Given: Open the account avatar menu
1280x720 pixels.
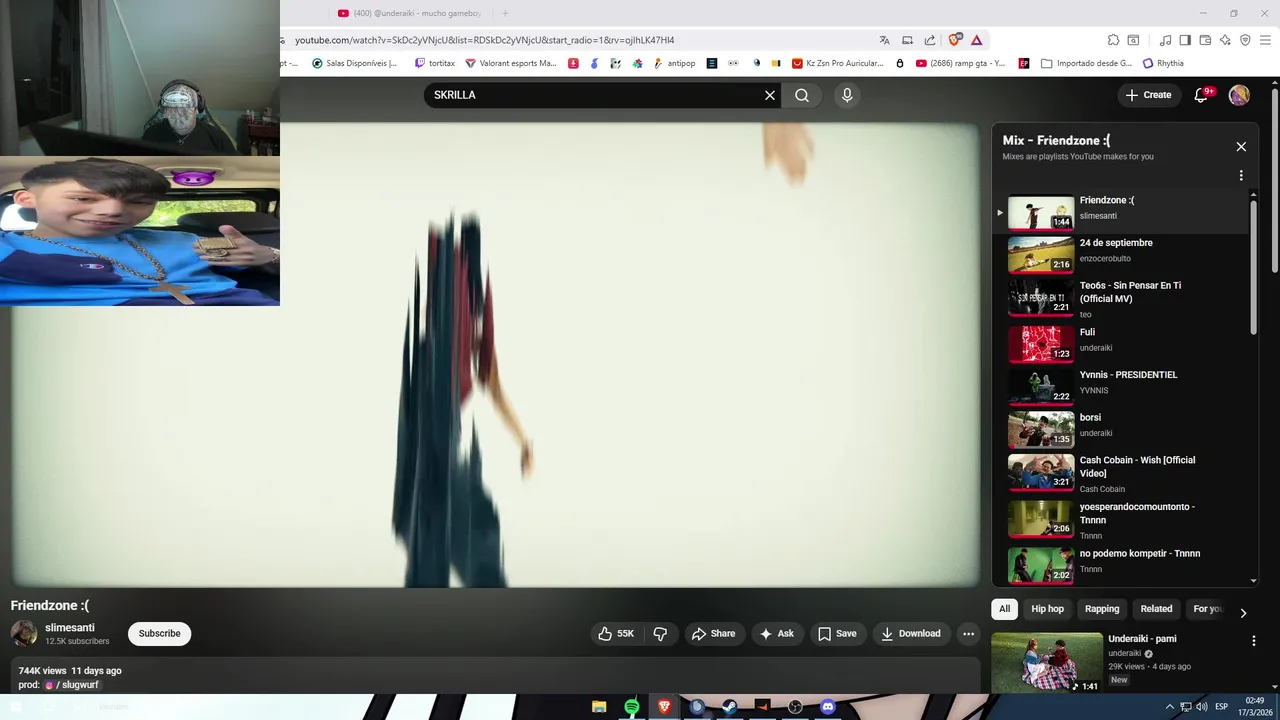Looking at the screenshot, I should (1239, 95).
